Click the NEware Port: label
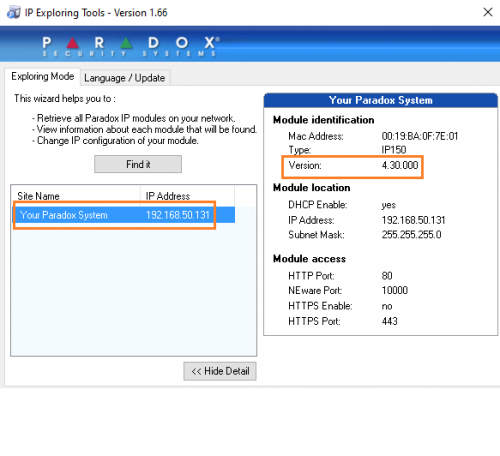The image size is (500, 456). [315, 290]
